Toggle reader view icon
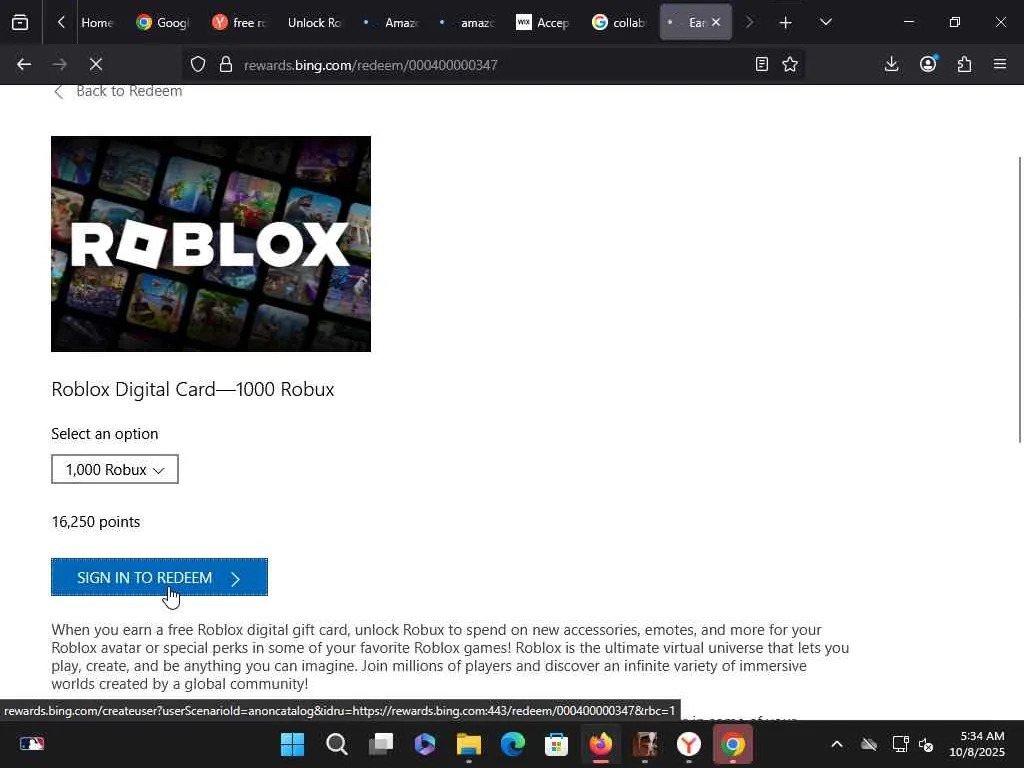 761,64
